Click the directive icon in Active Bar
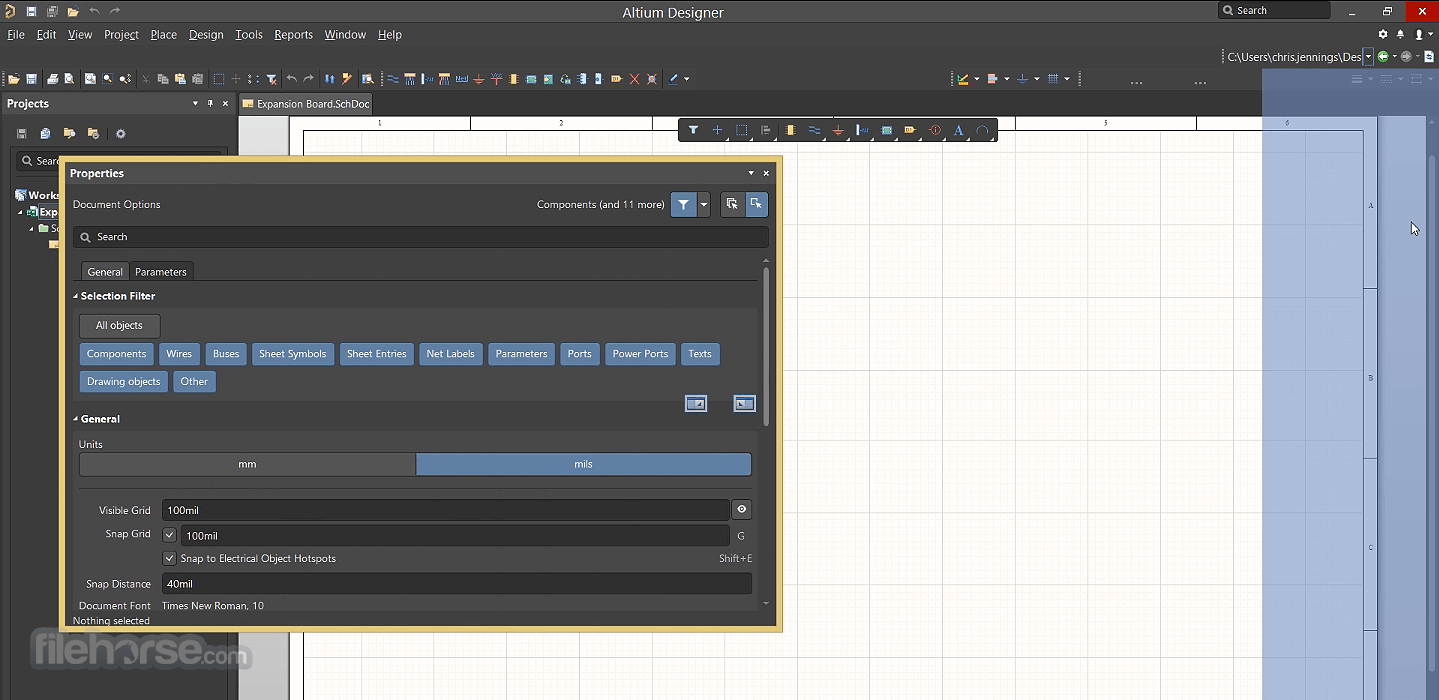 coord(935,130)
